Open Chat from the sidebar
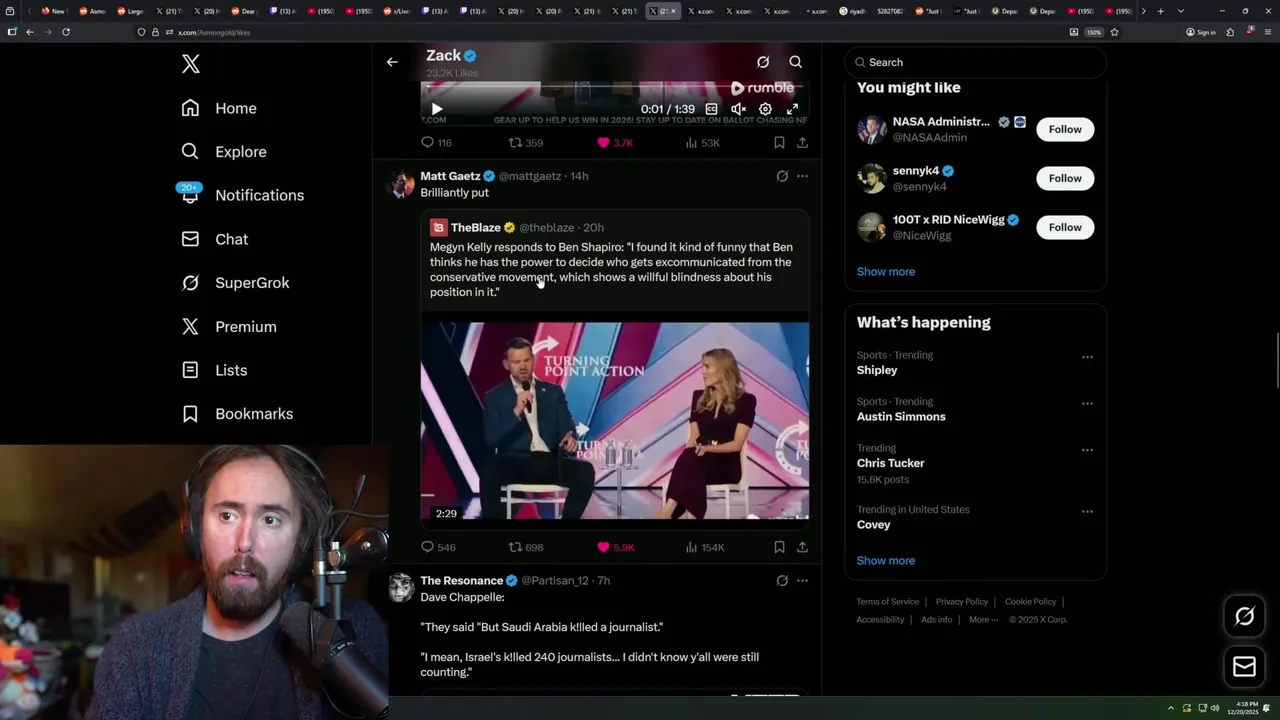 (x=214, y=239)
